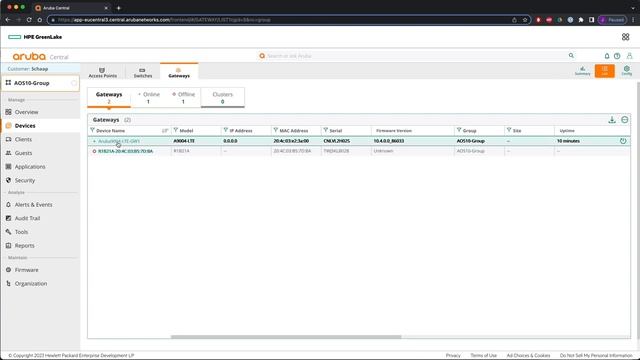Open the help question mark icon

click(617, 56)
